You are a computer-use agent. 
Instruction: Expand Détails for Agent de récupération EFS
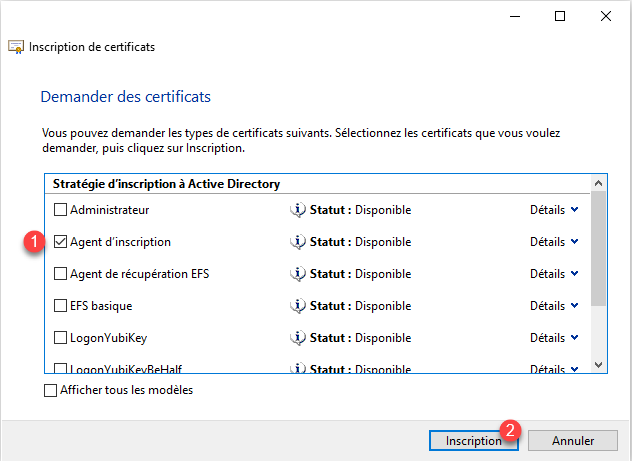pos(554,274)
